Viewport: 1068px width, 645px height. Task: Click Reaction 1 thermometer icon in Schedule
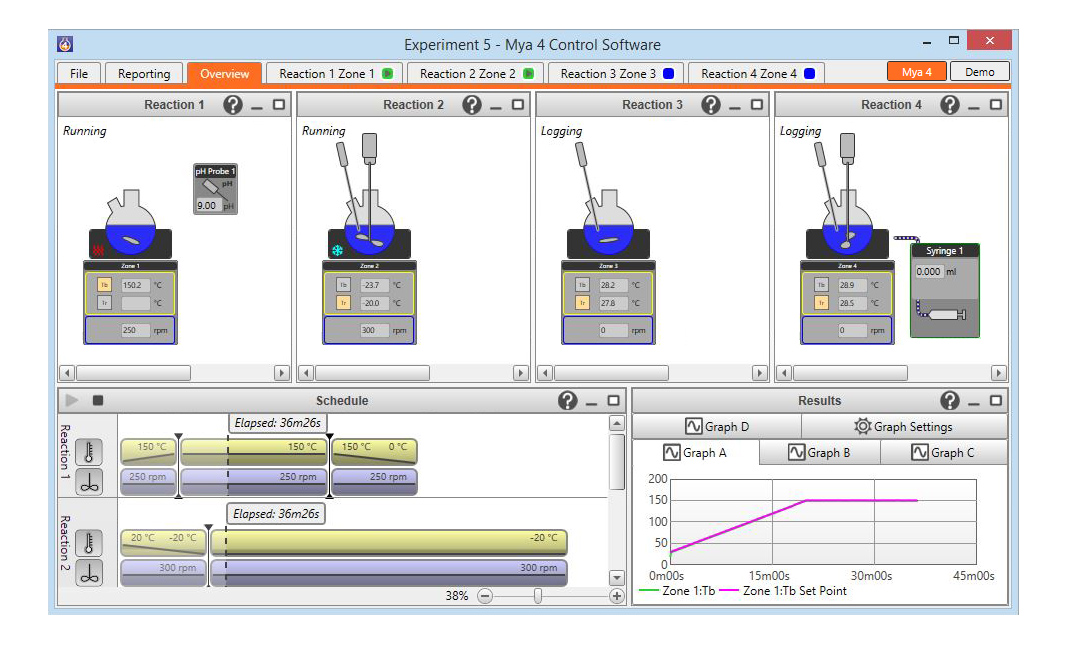(x=89, y=452)
